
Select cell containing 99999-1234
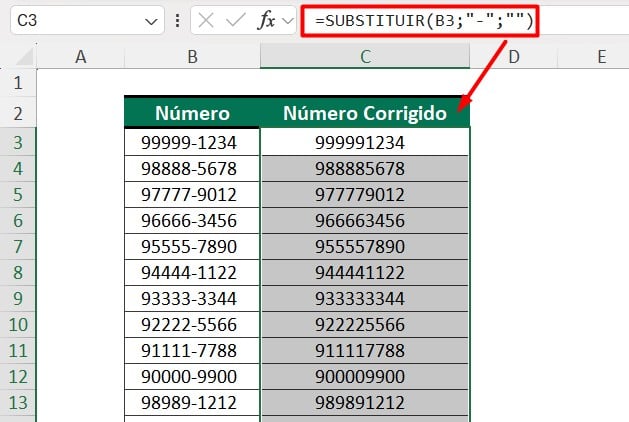(193, 142)
